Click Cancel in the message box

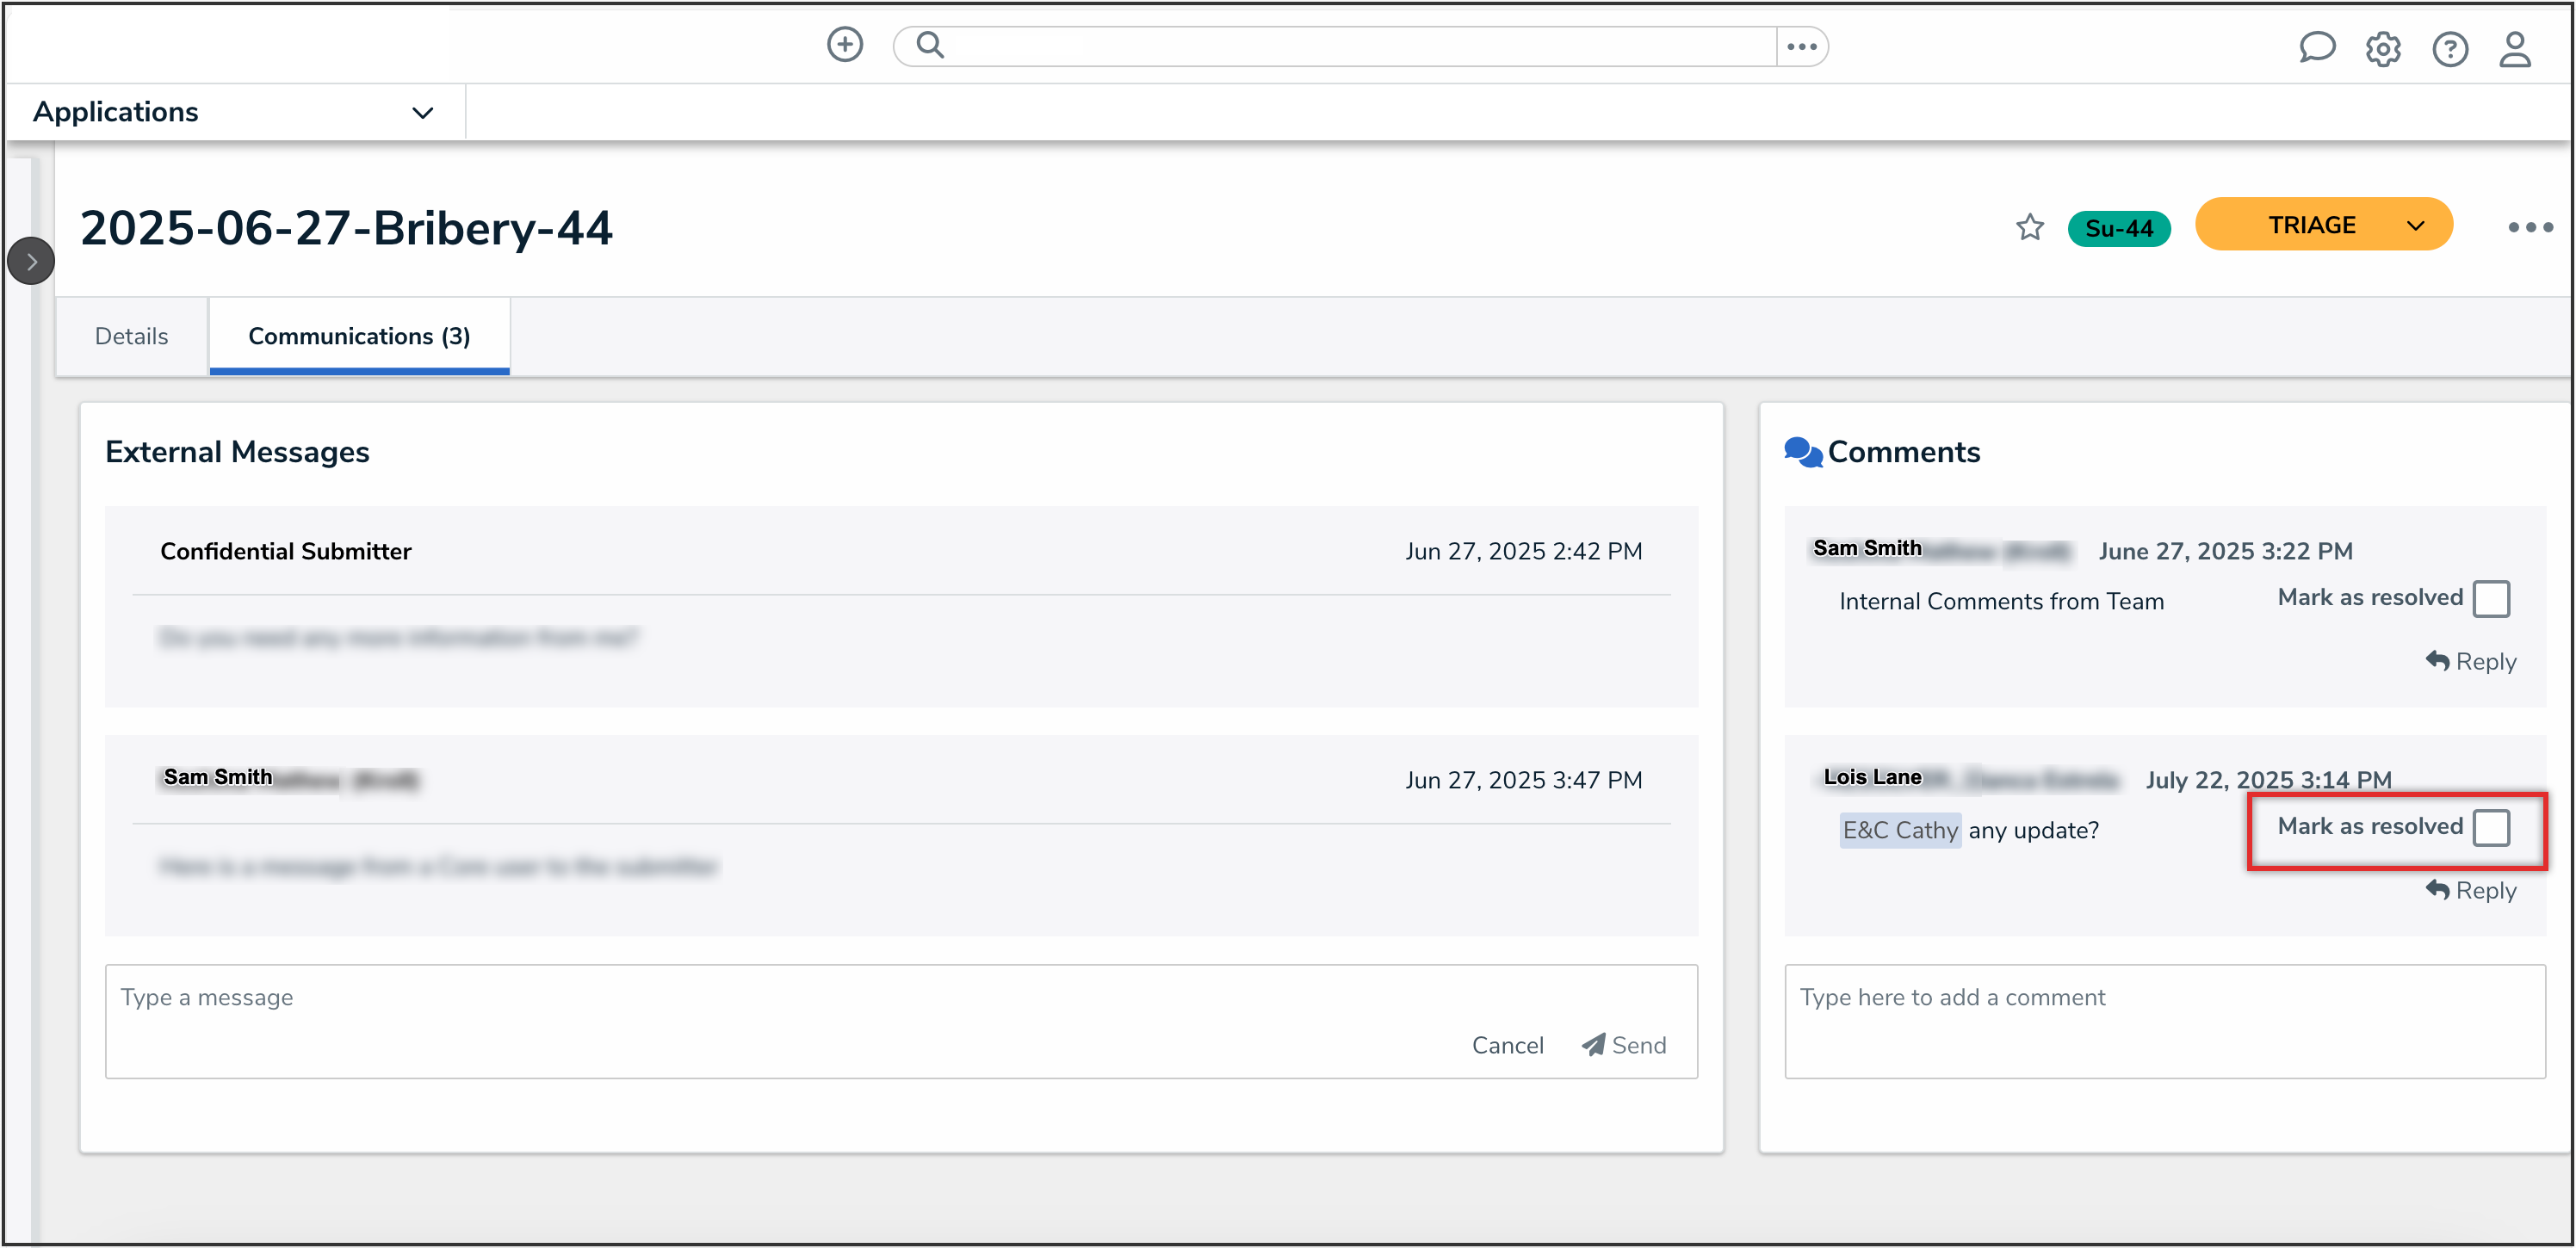click(x=1507, y=1045)
